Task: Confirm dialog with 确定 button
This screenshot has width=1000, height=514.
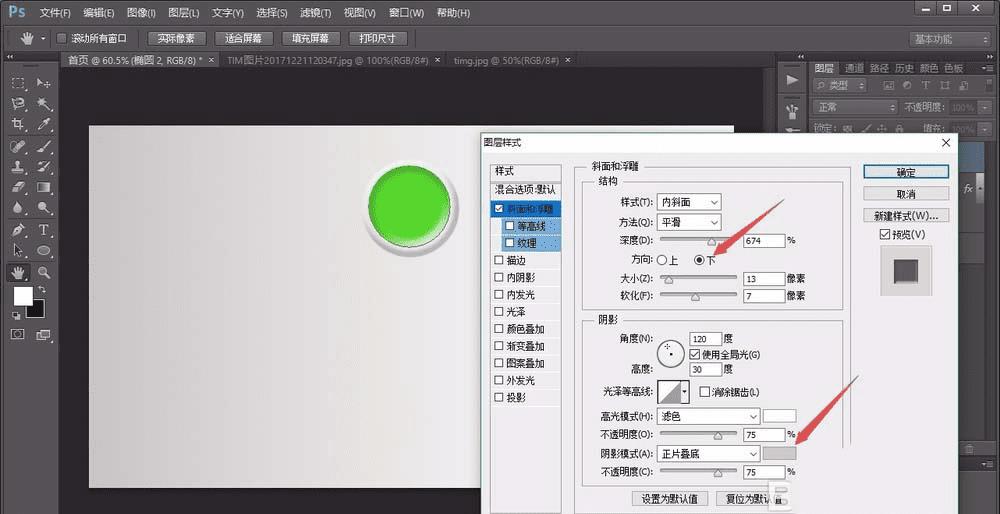Action: point(906,172)
